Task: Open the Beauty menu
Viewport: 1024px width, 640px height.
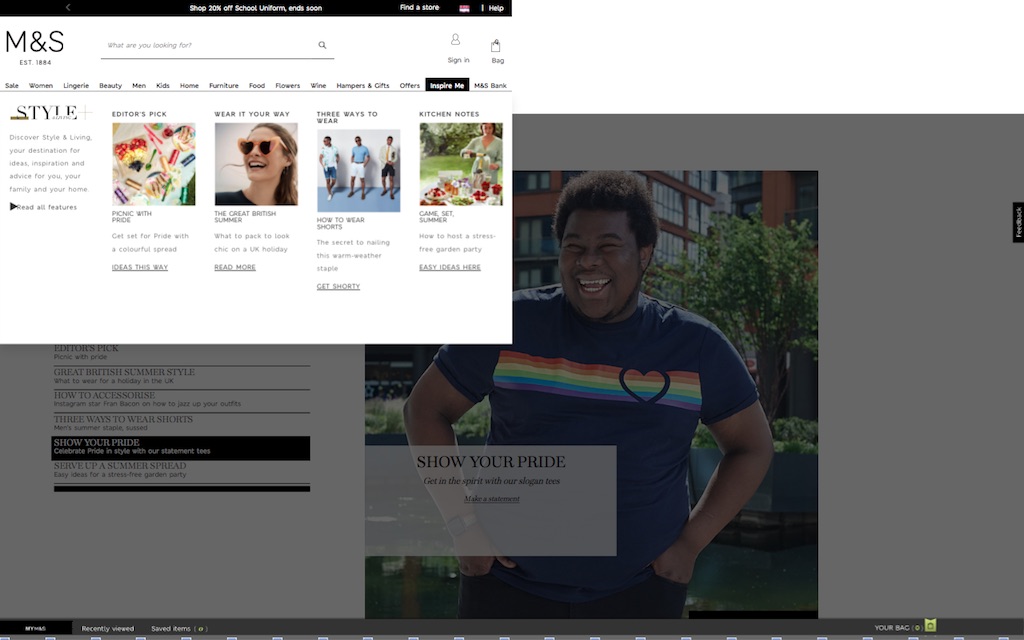Action: tap(110, 86)
